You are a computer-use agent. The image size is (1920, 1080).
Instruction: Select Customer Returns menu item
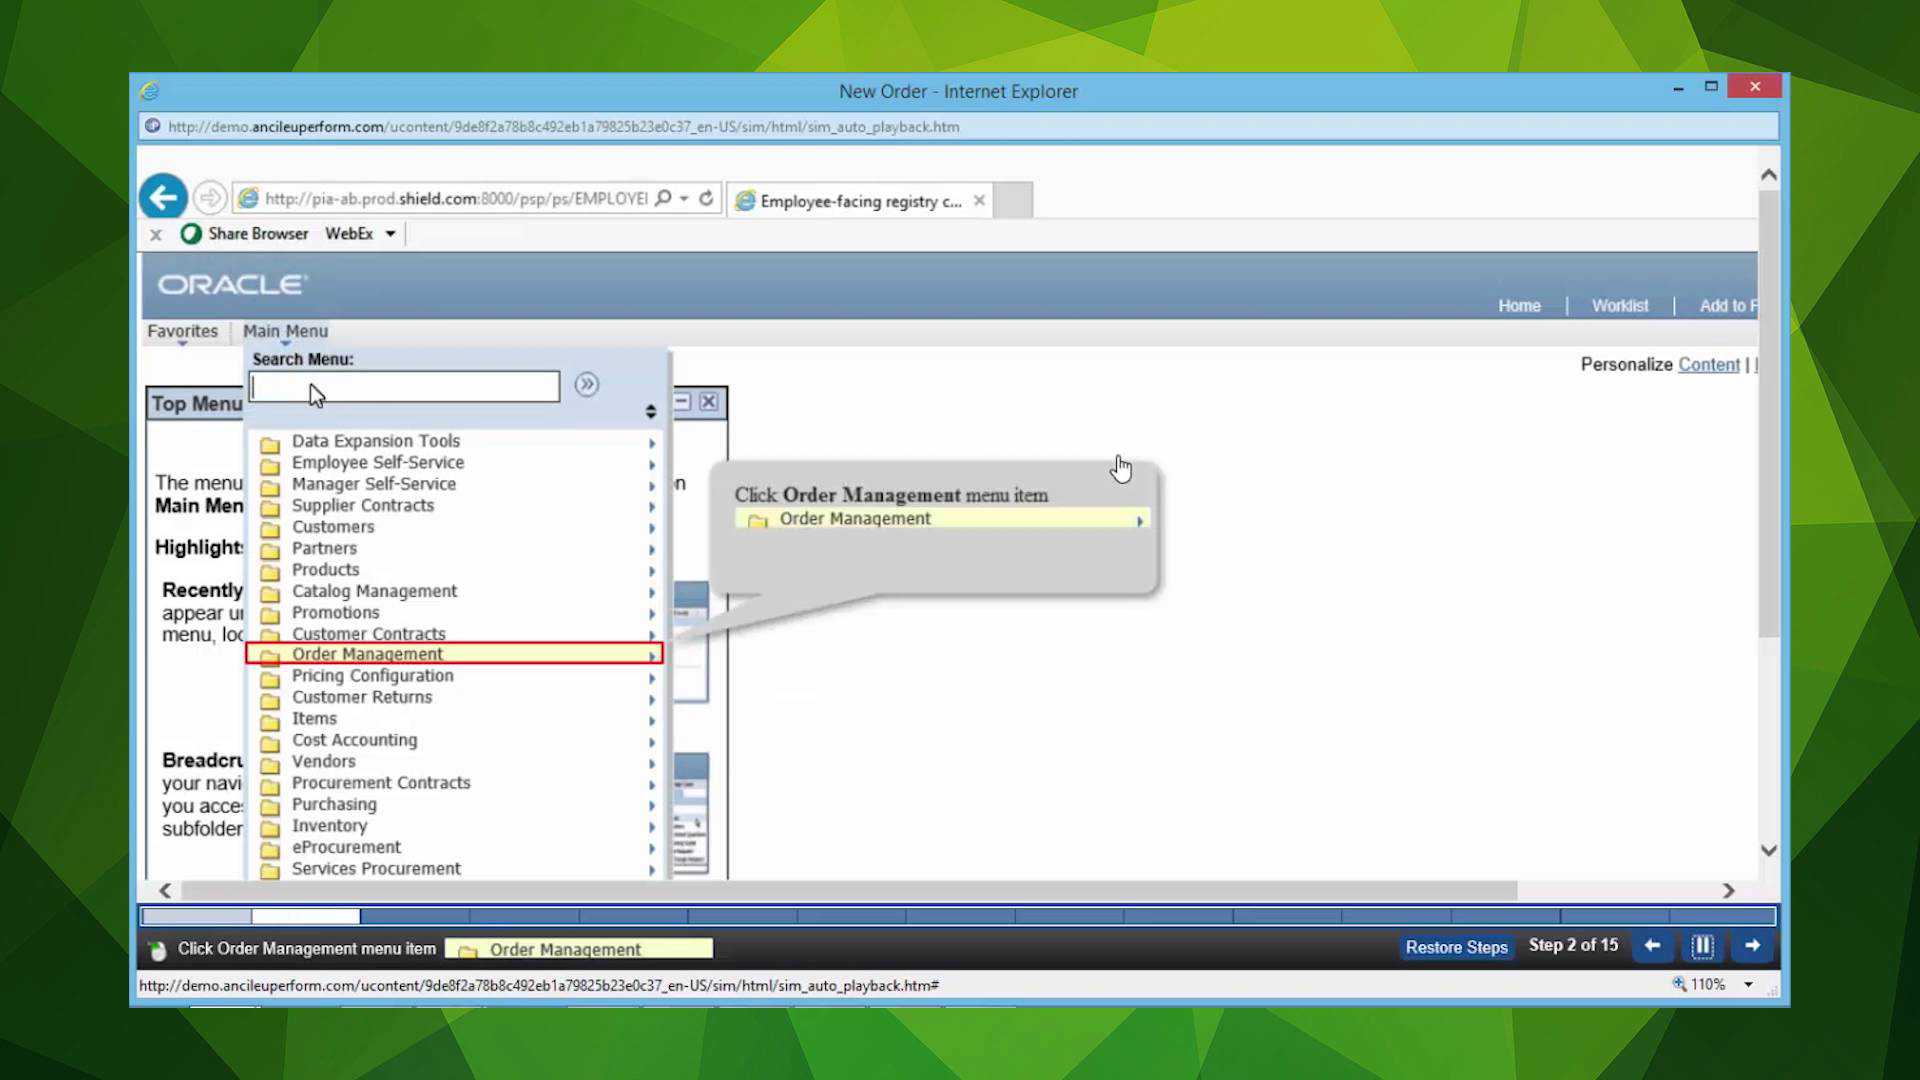pos(361,697)
